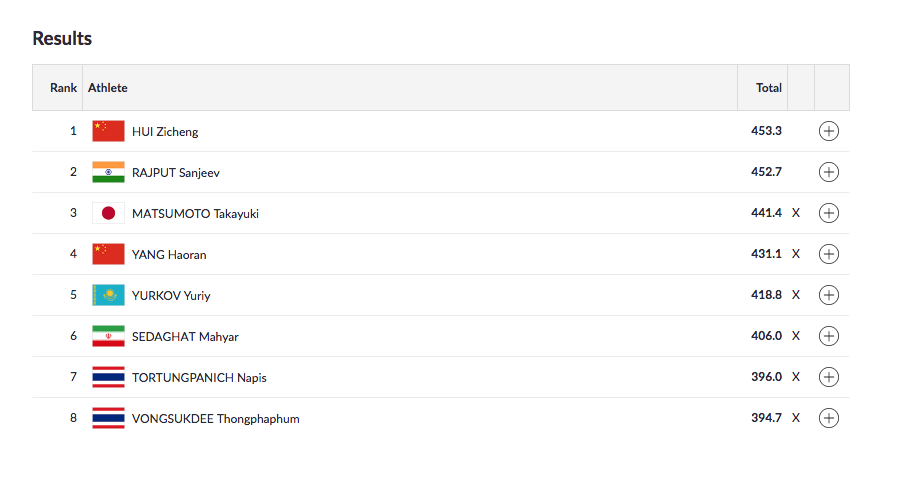This screenshot has width=905, height=490.
Task: Click the China flag beside HUI Zicheng
Action: click(108, 131)
